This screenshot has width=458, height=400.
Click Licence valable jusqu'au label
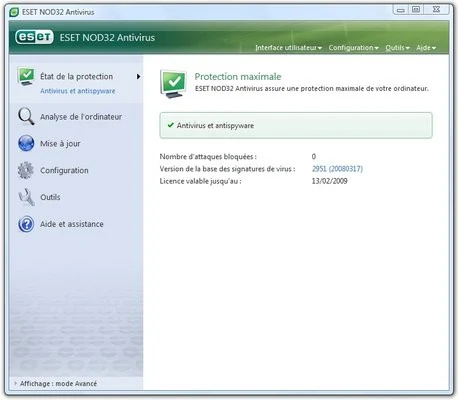tap(200, 181)
